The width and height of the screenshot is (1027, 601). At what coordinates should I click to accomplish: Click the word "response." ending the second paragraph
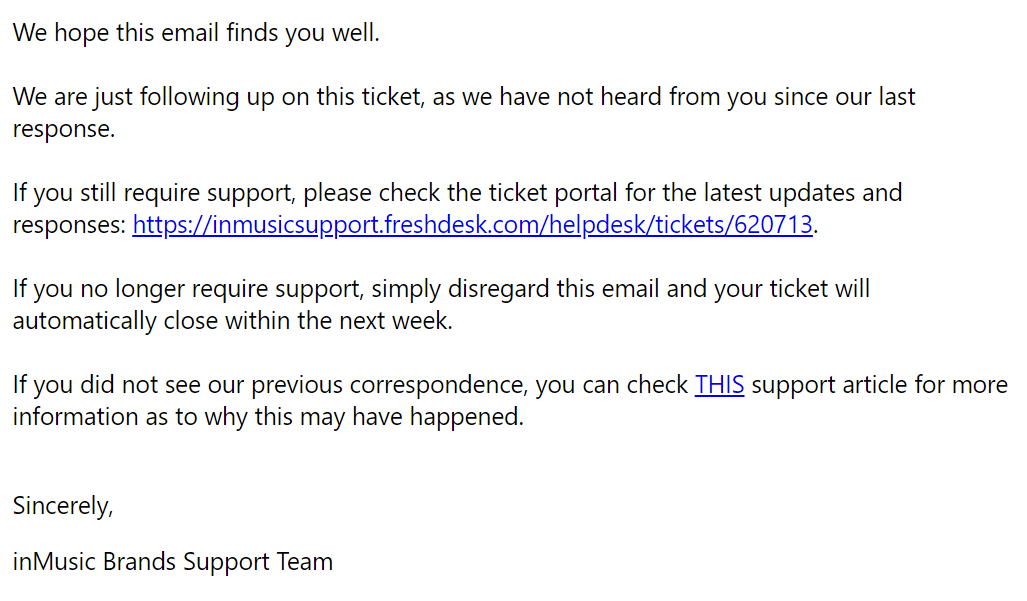(x=64, y=129)
